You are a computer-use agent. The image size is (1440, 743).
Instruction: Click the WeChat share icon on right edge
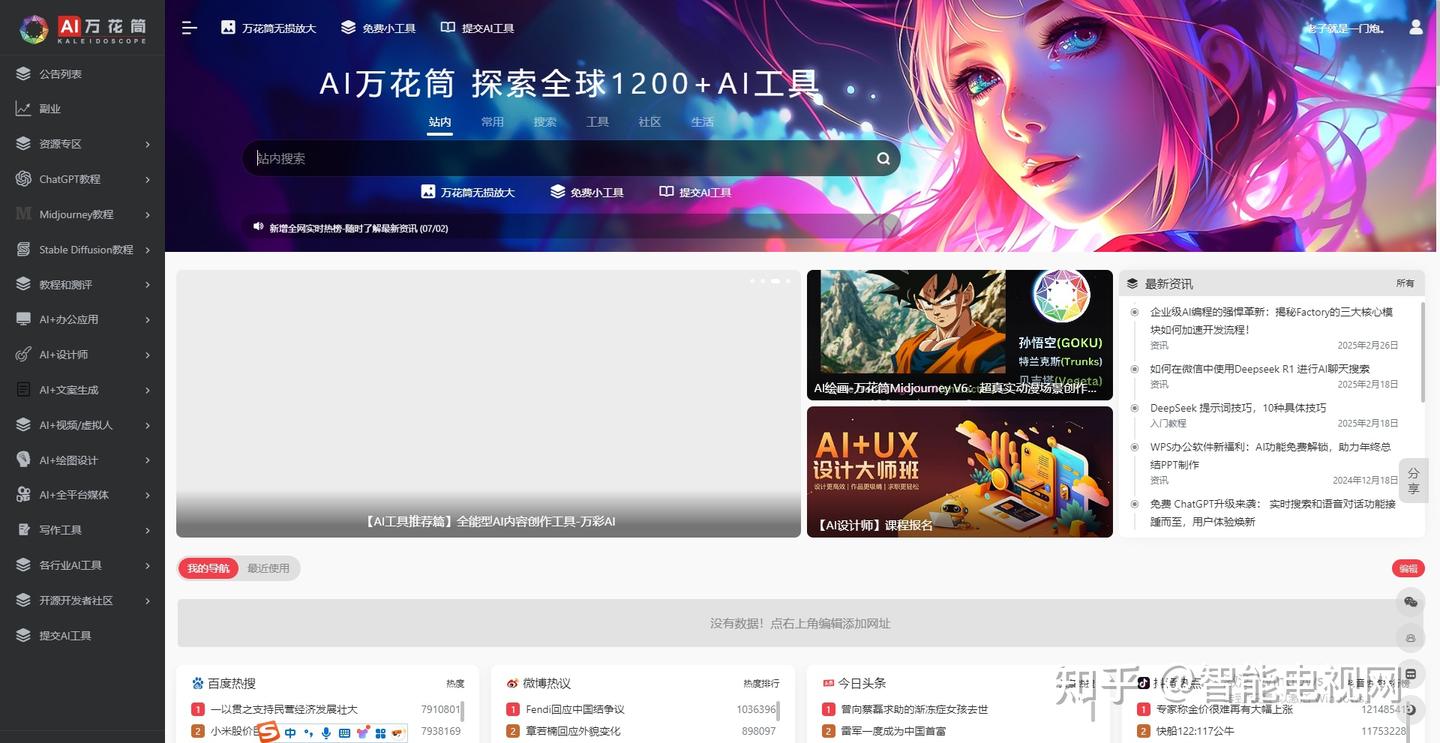tap(1410, 601)
